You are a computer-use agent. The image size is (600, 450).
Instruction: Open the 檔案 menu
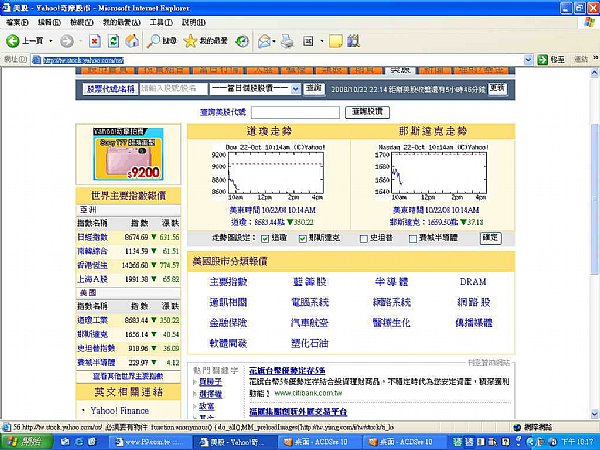coord(18,23)
